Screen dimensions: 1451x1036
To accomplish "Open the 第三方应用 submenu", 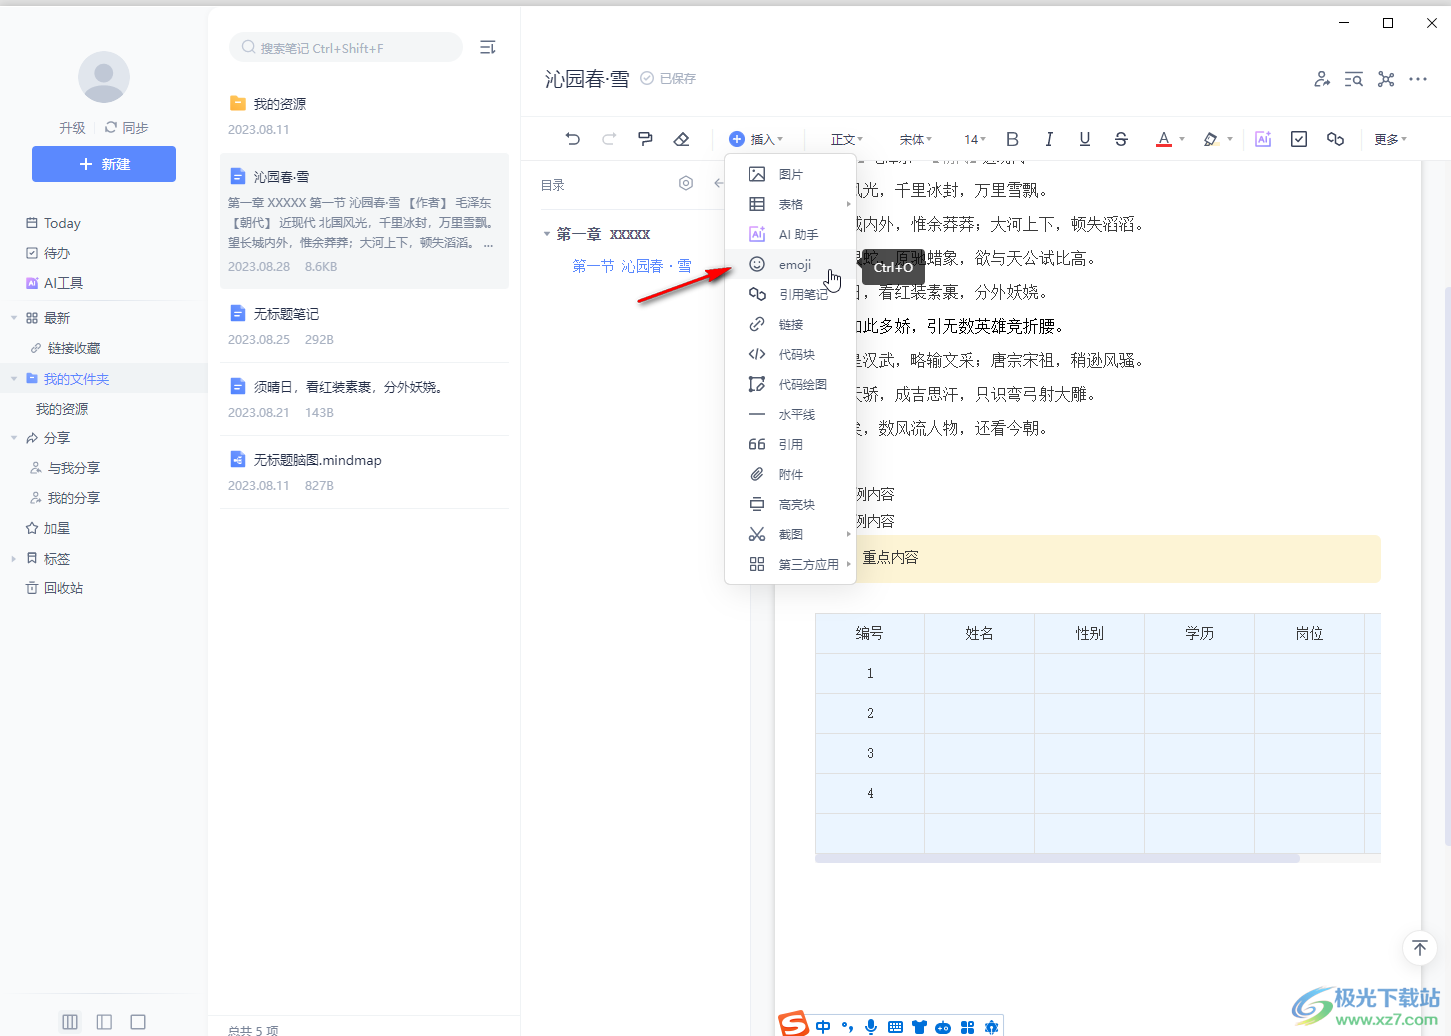I will (x=790, y=564).
